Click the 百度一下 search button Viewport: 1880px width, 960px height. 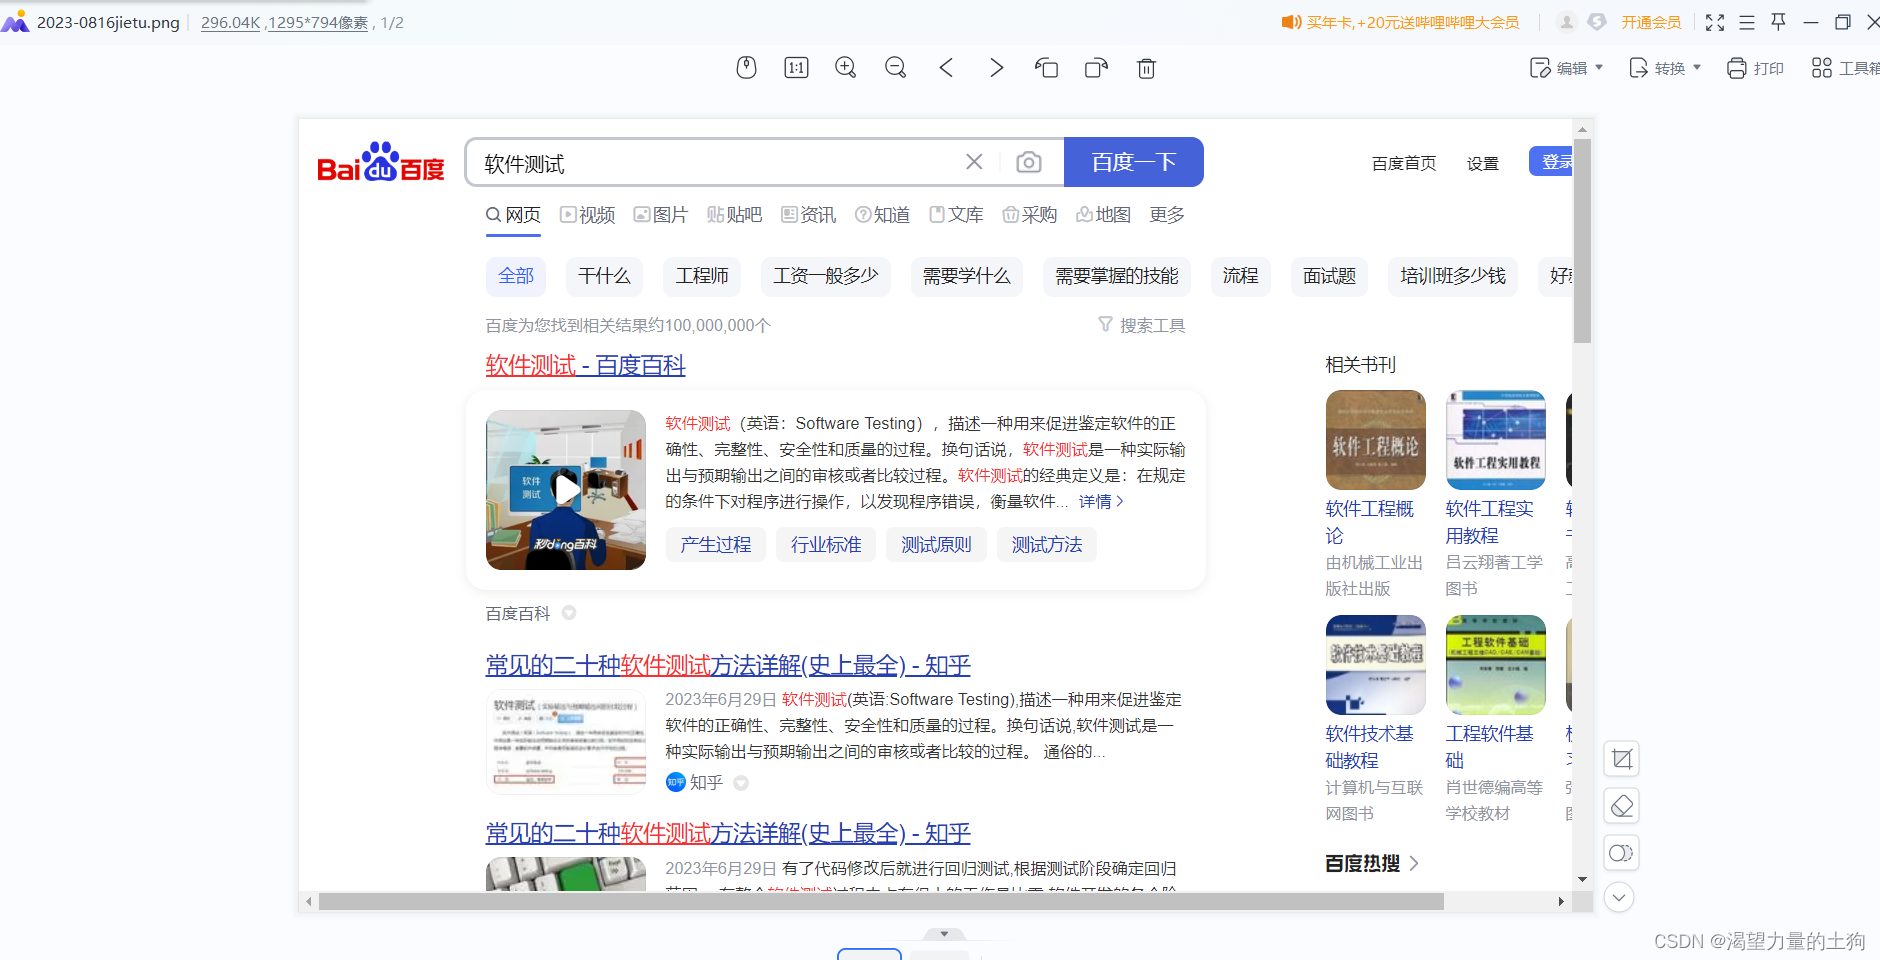[1133, 162]
